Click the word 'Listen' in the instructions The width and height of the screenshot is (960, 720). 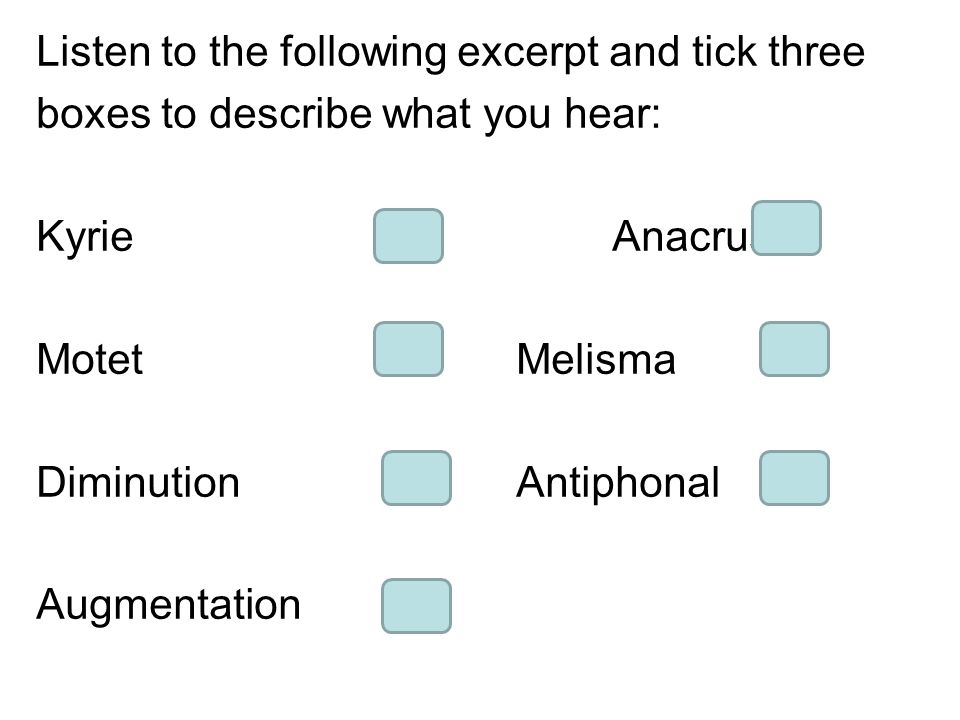[x=94, y=51]
